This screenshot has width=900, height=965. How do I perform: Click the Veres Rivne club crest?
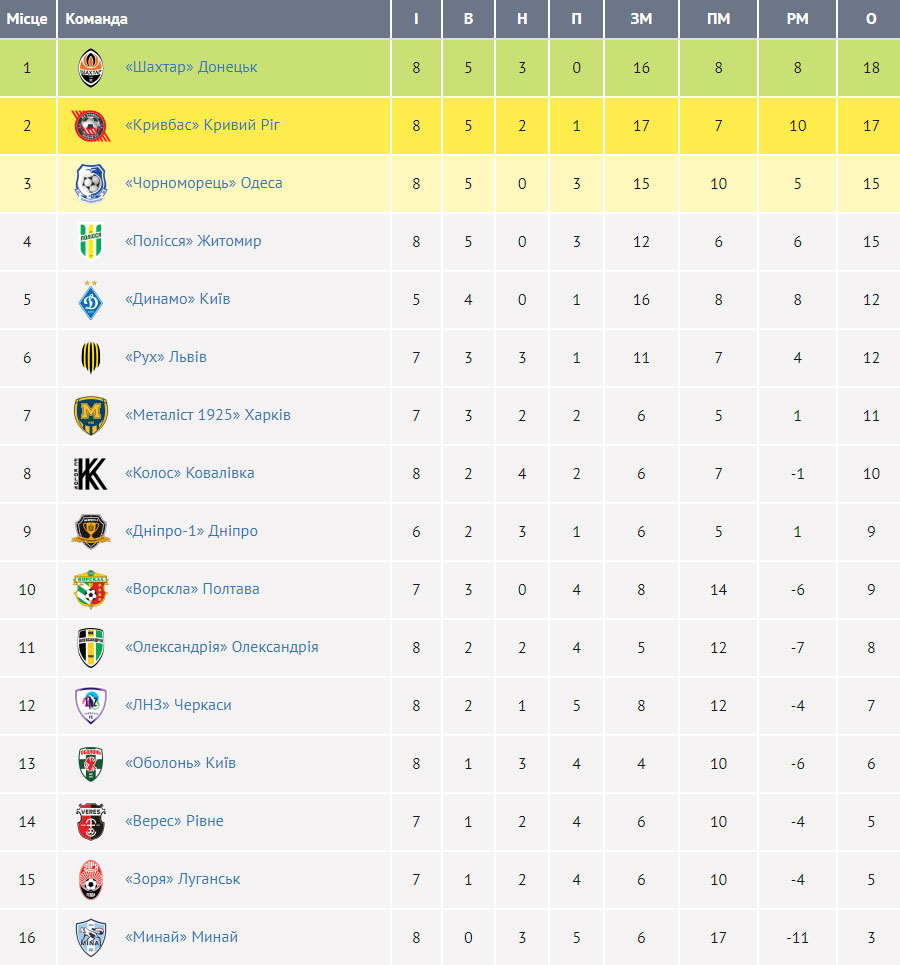point(90,822)
